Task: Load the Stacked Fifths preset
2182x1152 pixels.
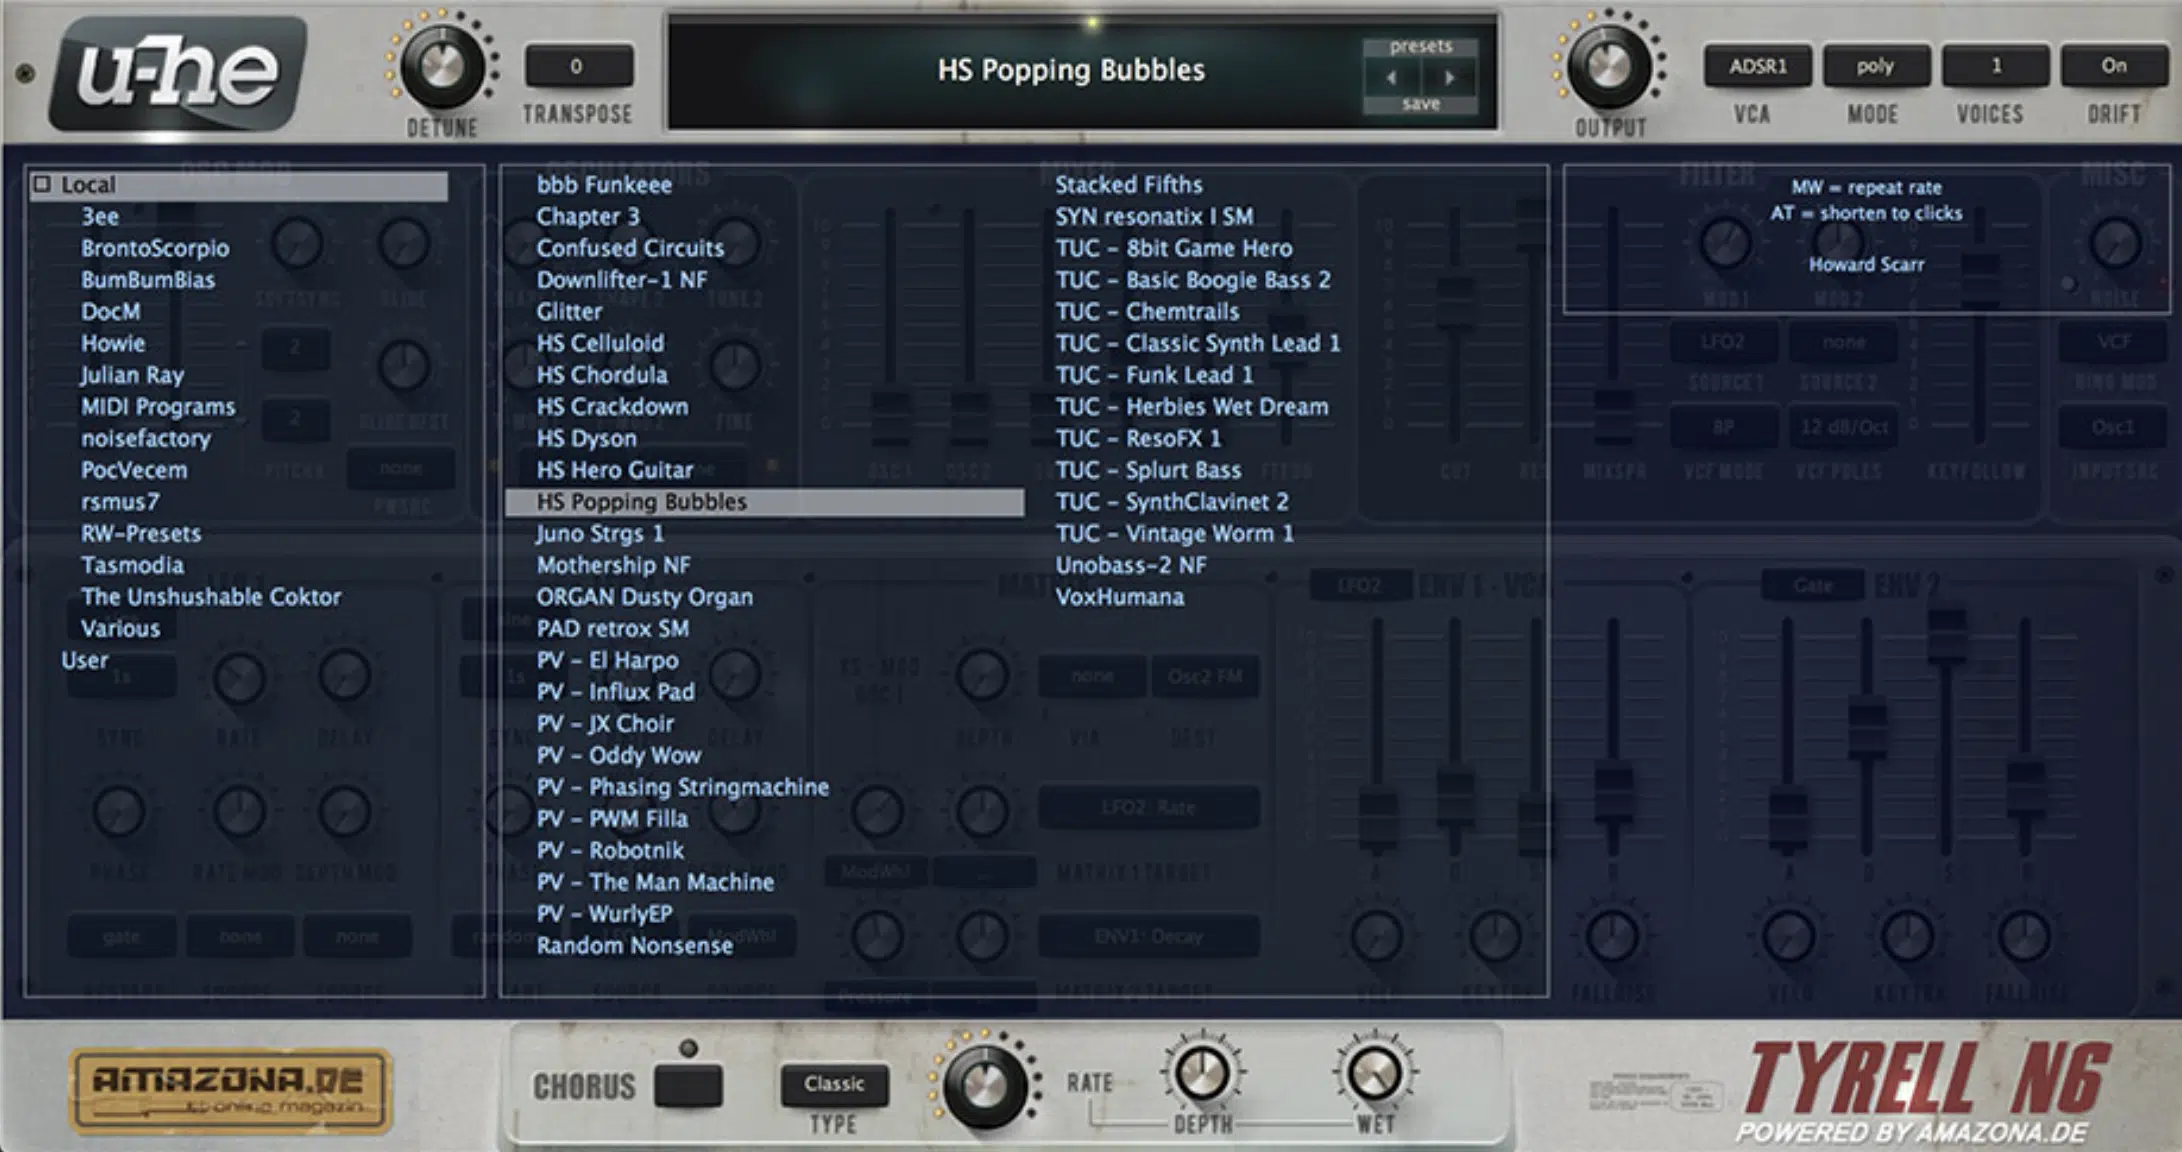Action: (x=1129, y=185)
